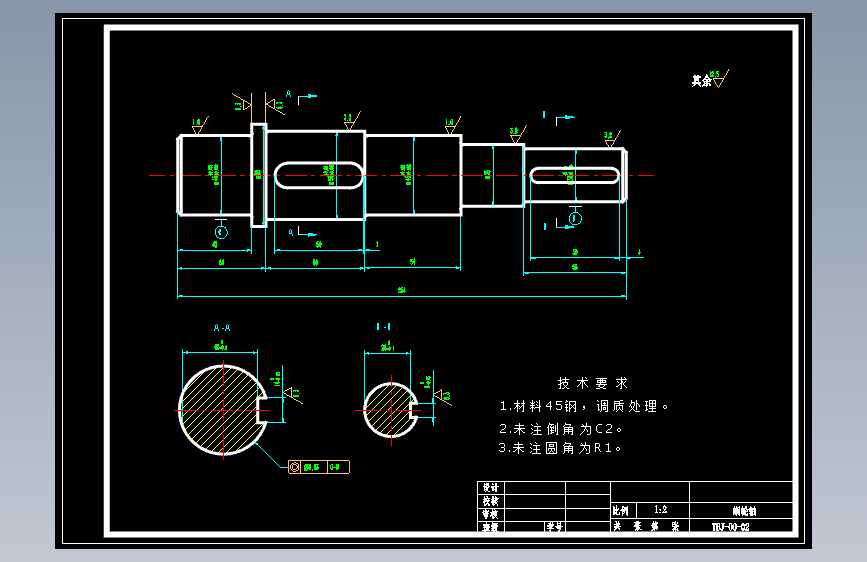Screen dimensions: 867x562
Task: Click datum circle symbol under right keyway section
Action: [x=575, y=218]
